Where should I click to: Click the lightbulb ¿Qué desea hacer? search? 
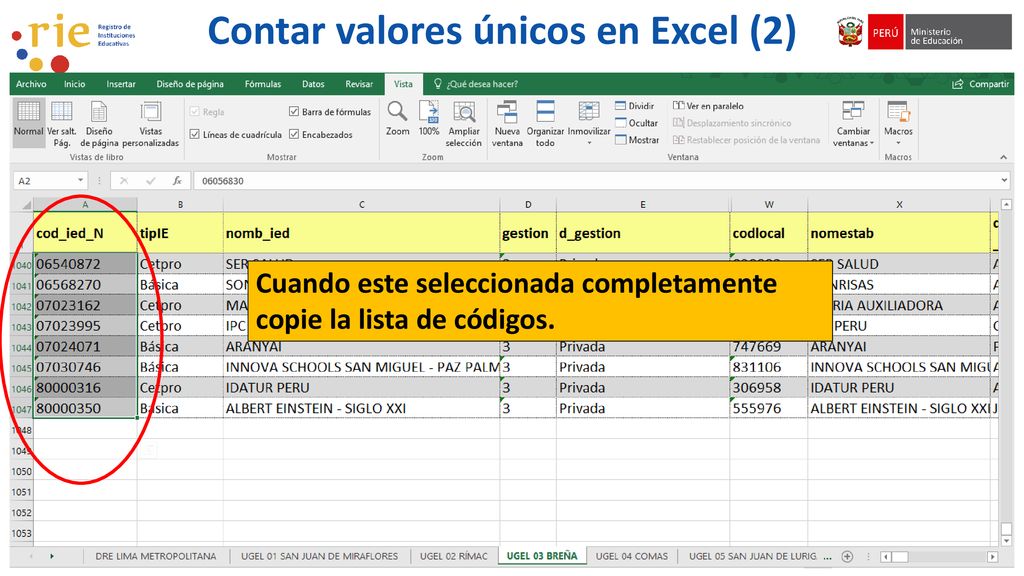point(475,84)
